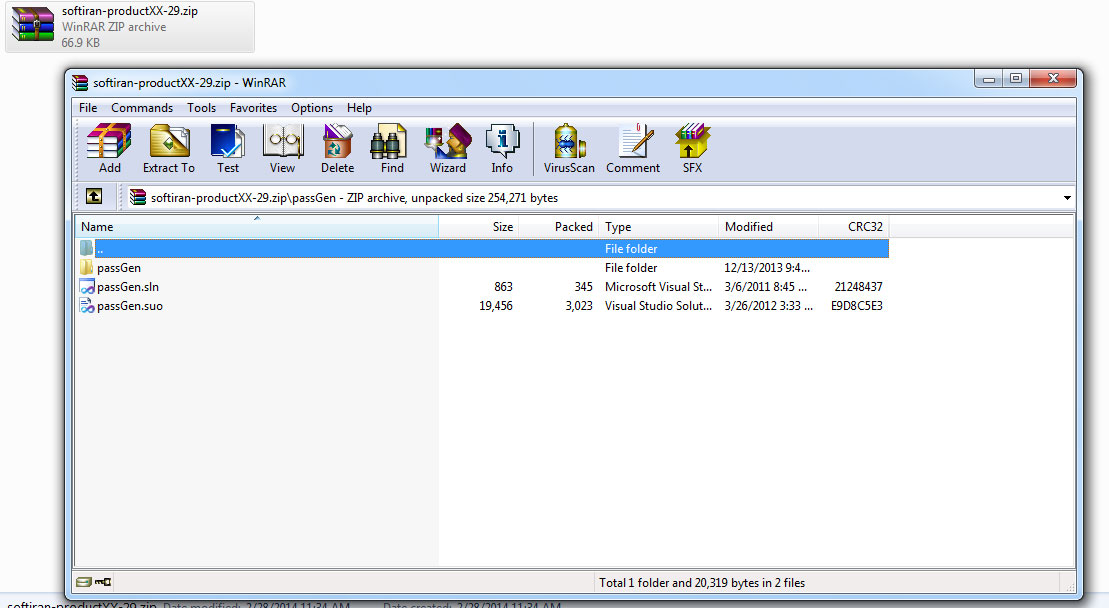
Task: Sort by the Type column header
Action: pyautogui.click(x=658, y=226)
